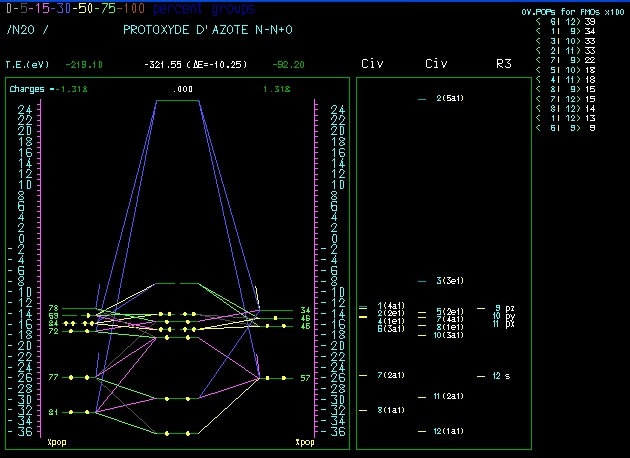Viewport: 630px width, 458px height.
Task: Click the '-321.55 (ΔE=-10.25)' energy text
Action: pos(196,64)
